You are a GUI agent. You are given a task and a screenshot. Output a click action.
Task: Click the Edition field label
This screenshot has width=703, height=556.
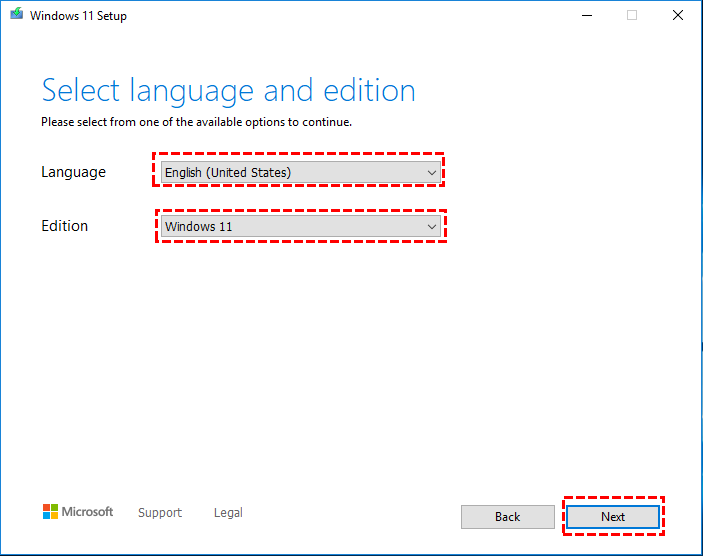click(64, 226)
